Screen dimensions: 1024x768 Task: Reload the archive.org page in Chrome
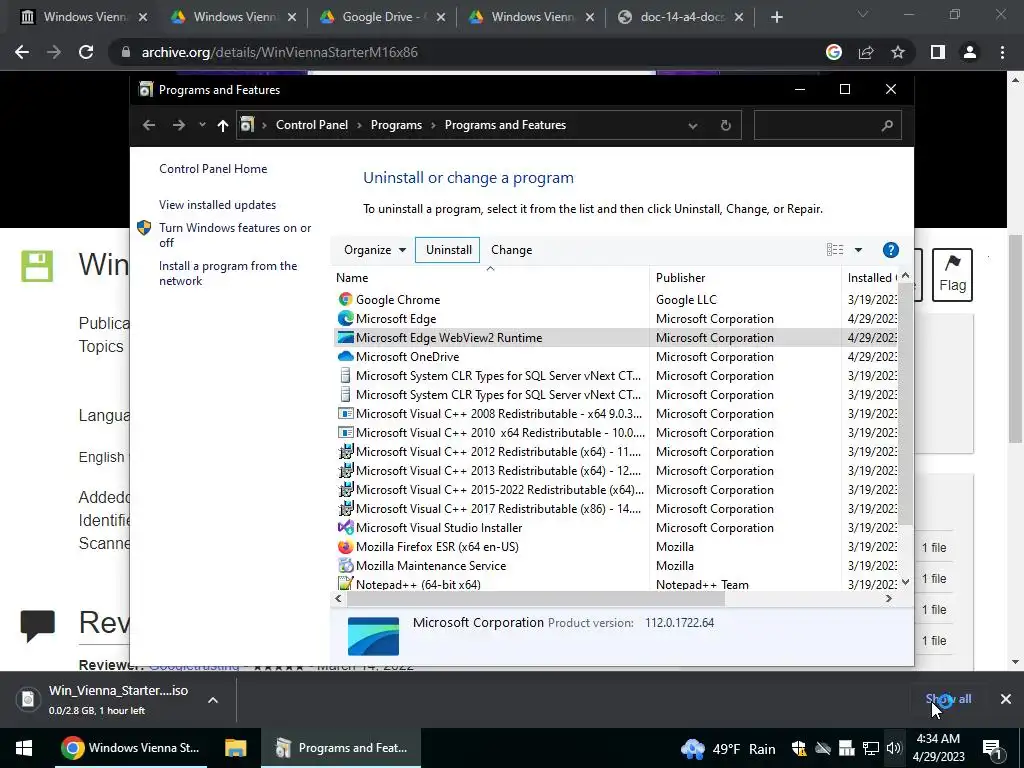coord(86,52)
